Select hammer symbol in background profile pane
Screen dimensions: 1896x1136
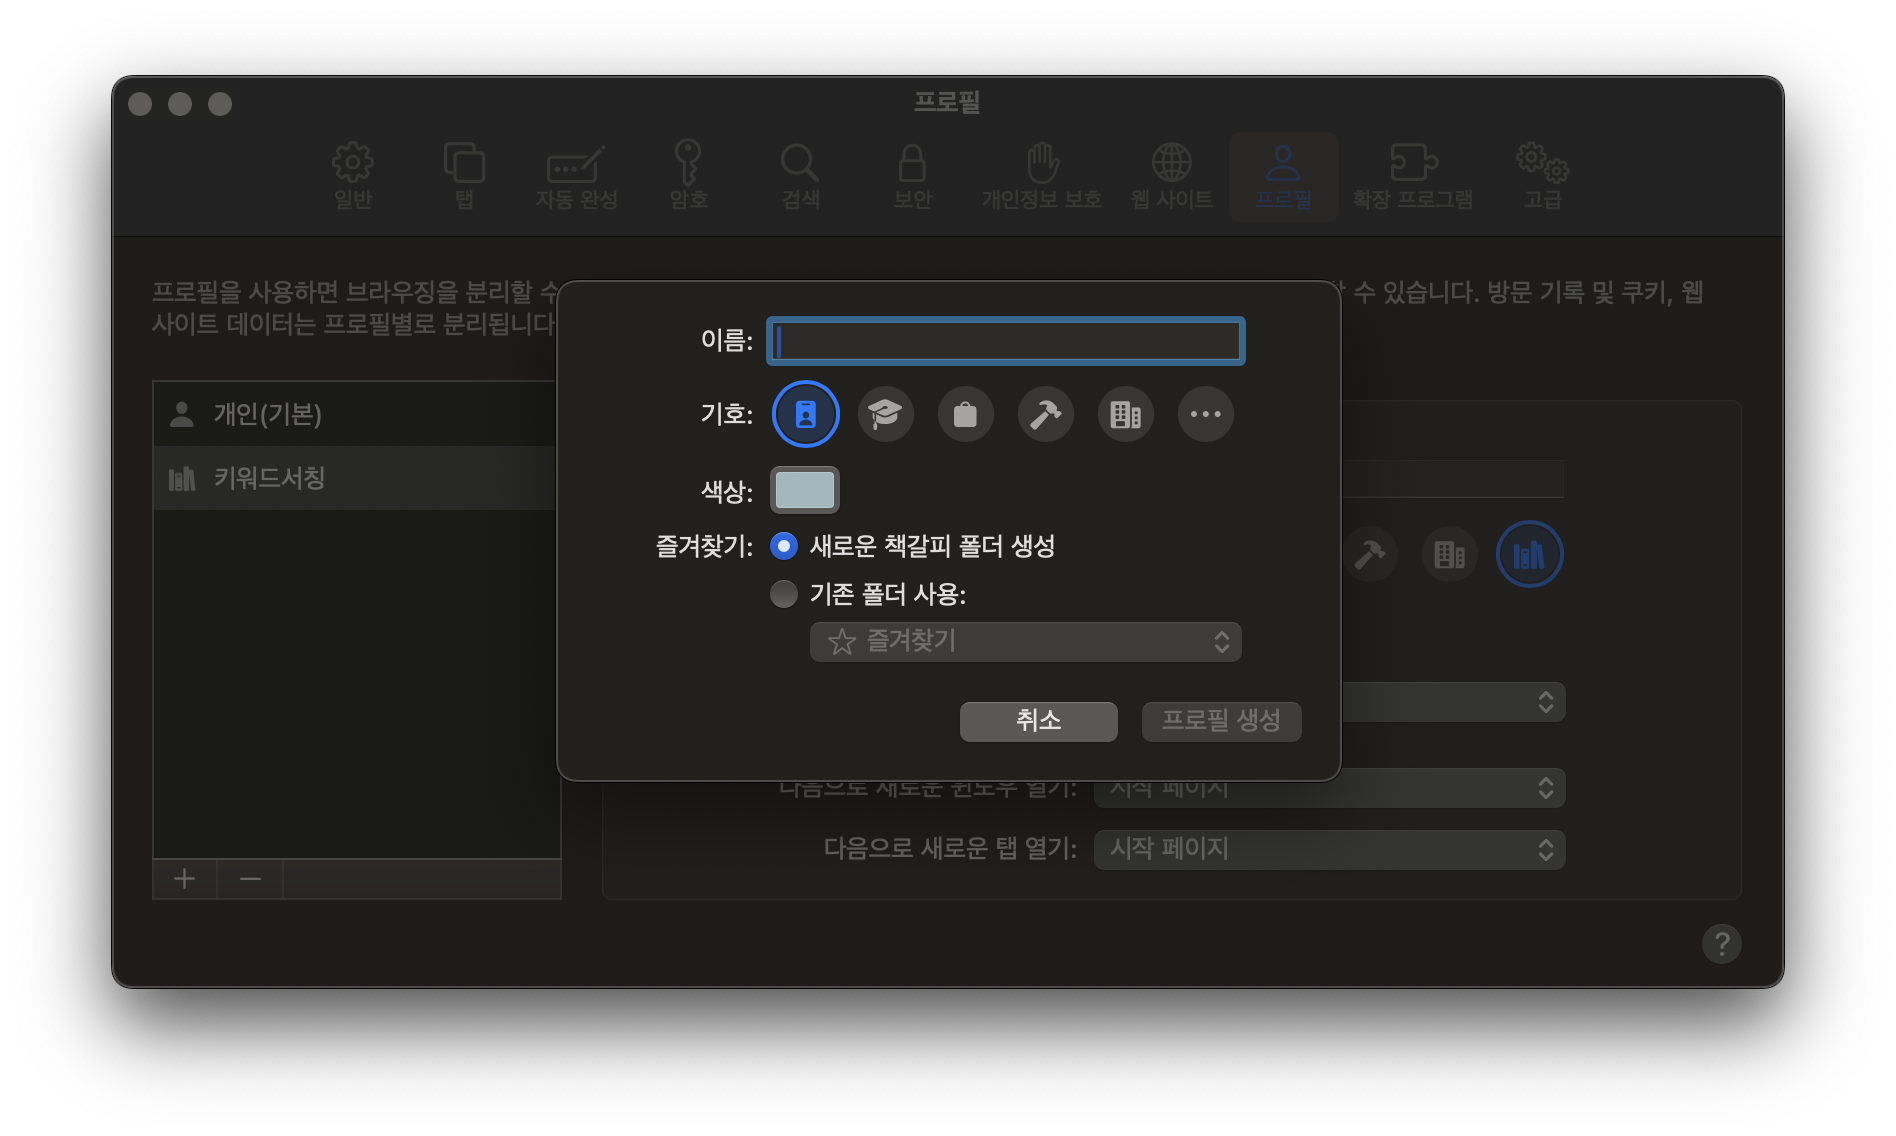1369,554
